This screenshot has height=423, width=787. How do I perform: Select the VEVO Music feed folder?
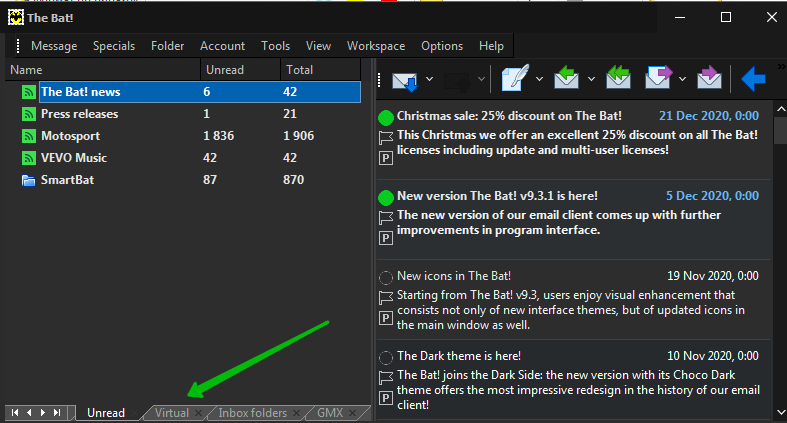(74, 158)
